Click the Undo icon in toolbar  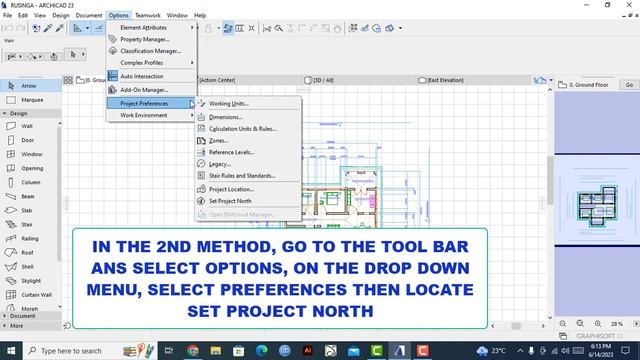coord(8,28)
